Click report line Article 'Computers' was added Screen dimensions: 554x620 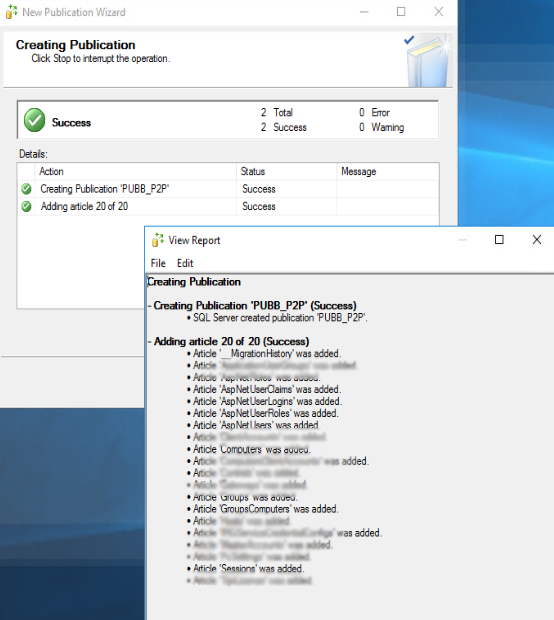(x=252, y=449)
